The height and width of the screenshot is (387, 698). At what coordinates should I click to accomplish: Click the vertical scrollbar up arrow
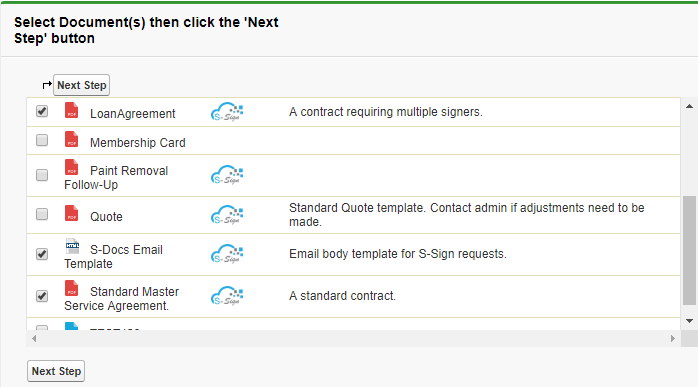click(689, 106)
